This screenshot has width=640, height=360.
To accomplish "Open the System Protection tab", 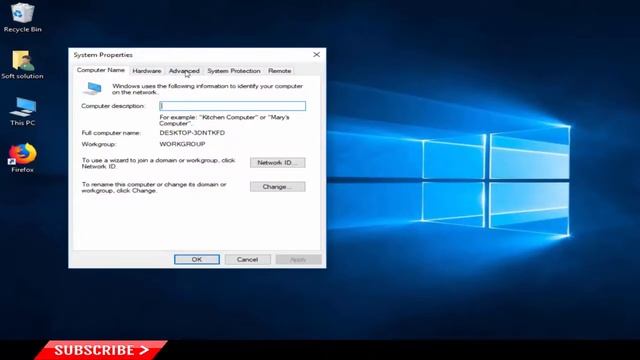I will pos(233,71).
